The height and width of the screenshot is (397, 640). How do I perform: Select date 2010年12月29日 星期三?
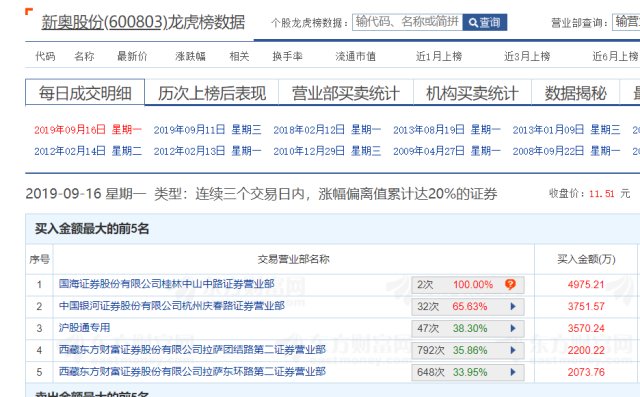tap(327, 151)
